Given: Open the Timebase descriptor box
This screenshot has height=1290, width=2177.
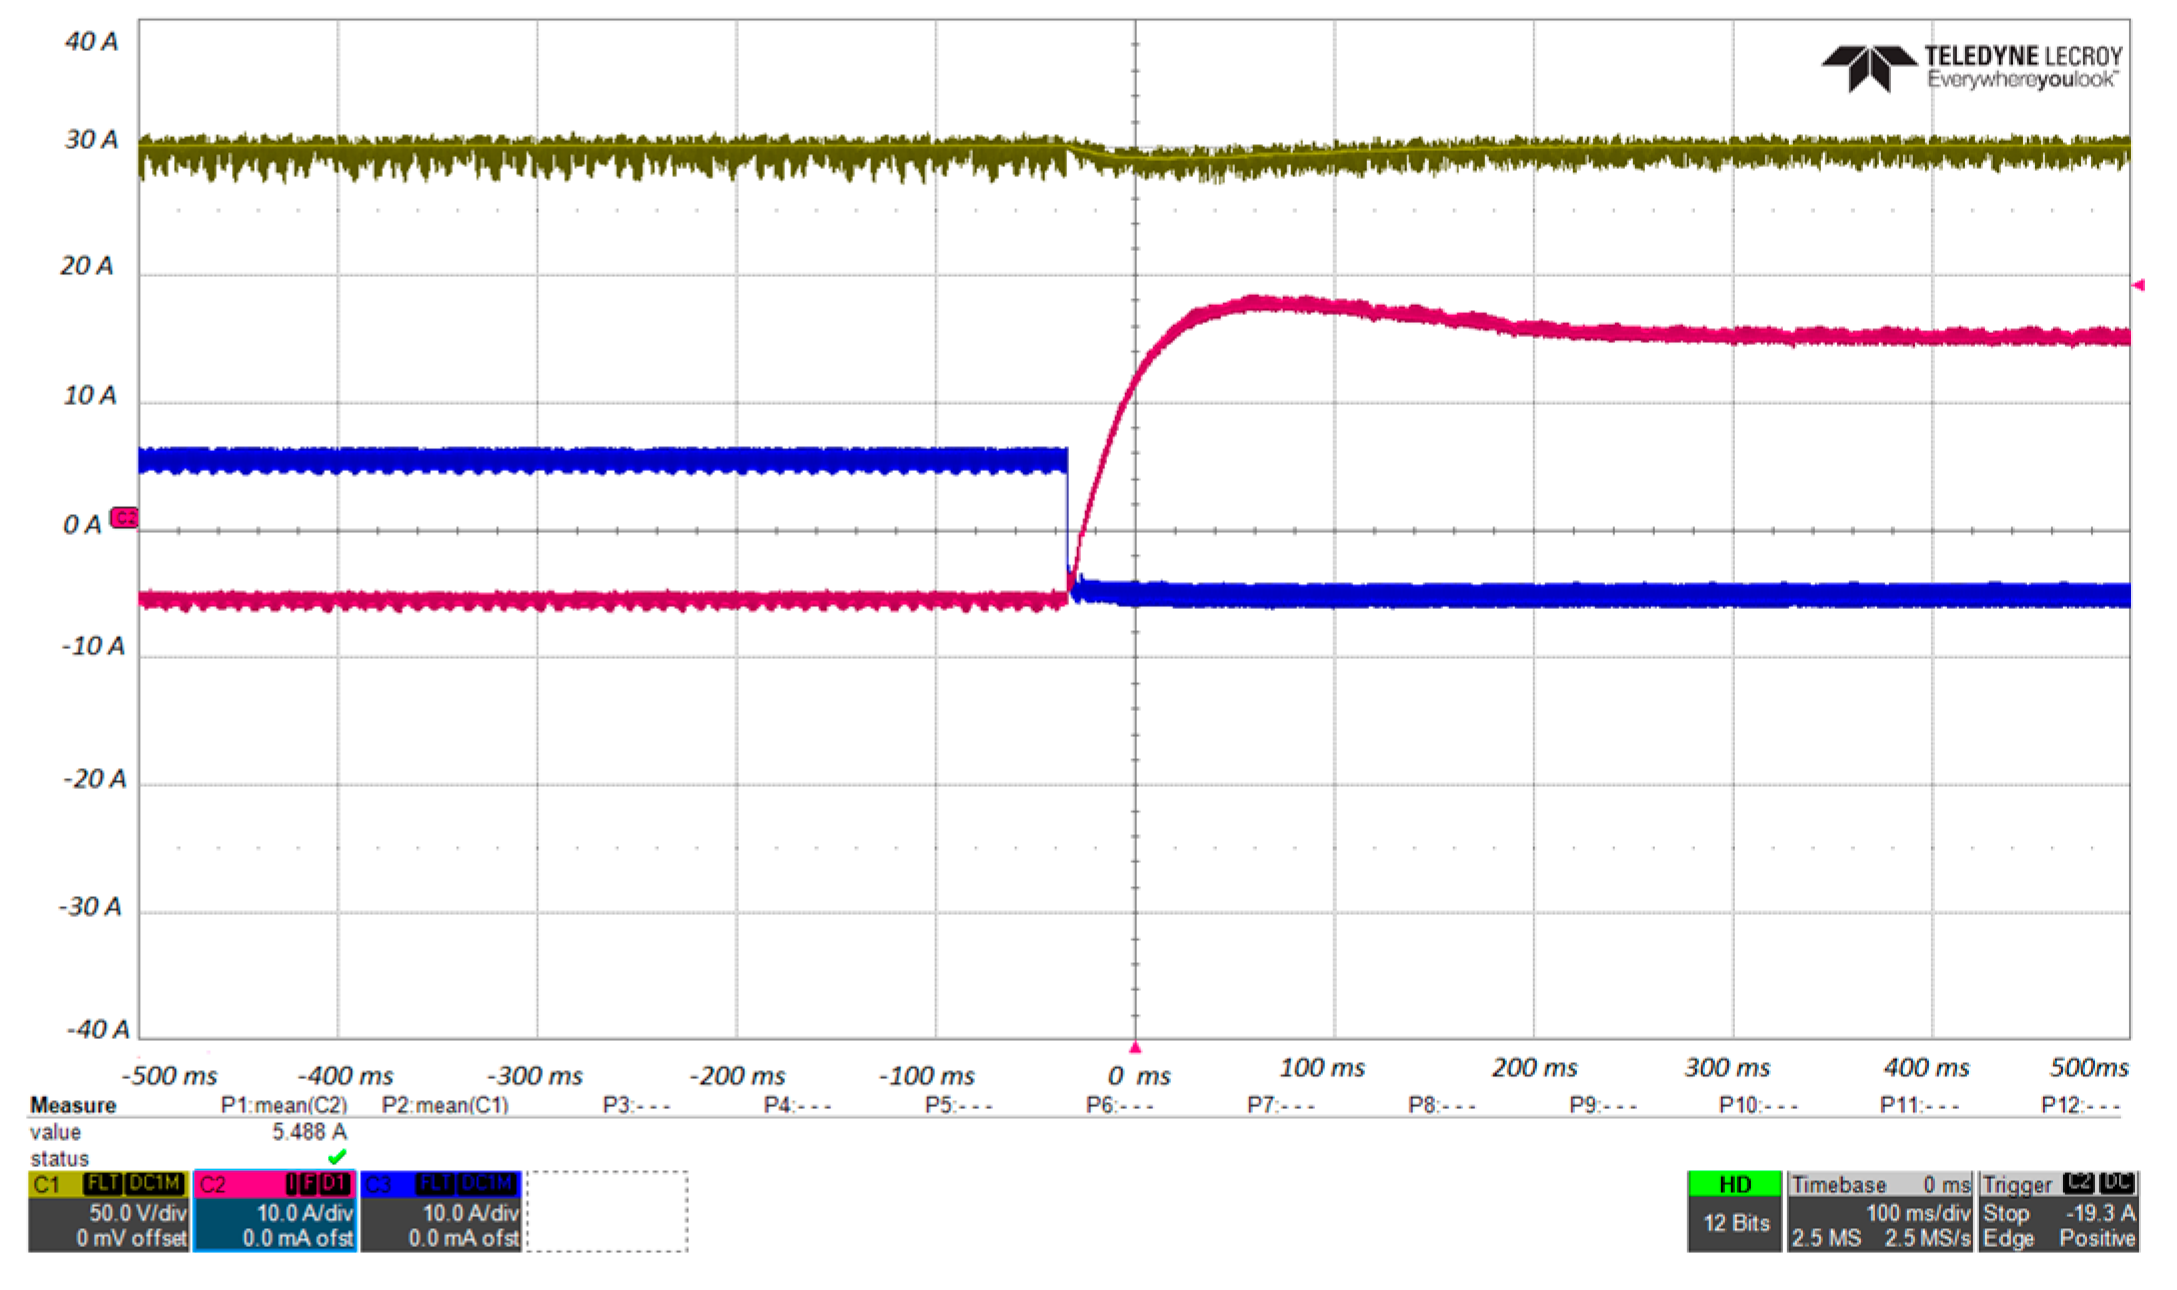Looking at the screenshot, I should 1879,1211.
